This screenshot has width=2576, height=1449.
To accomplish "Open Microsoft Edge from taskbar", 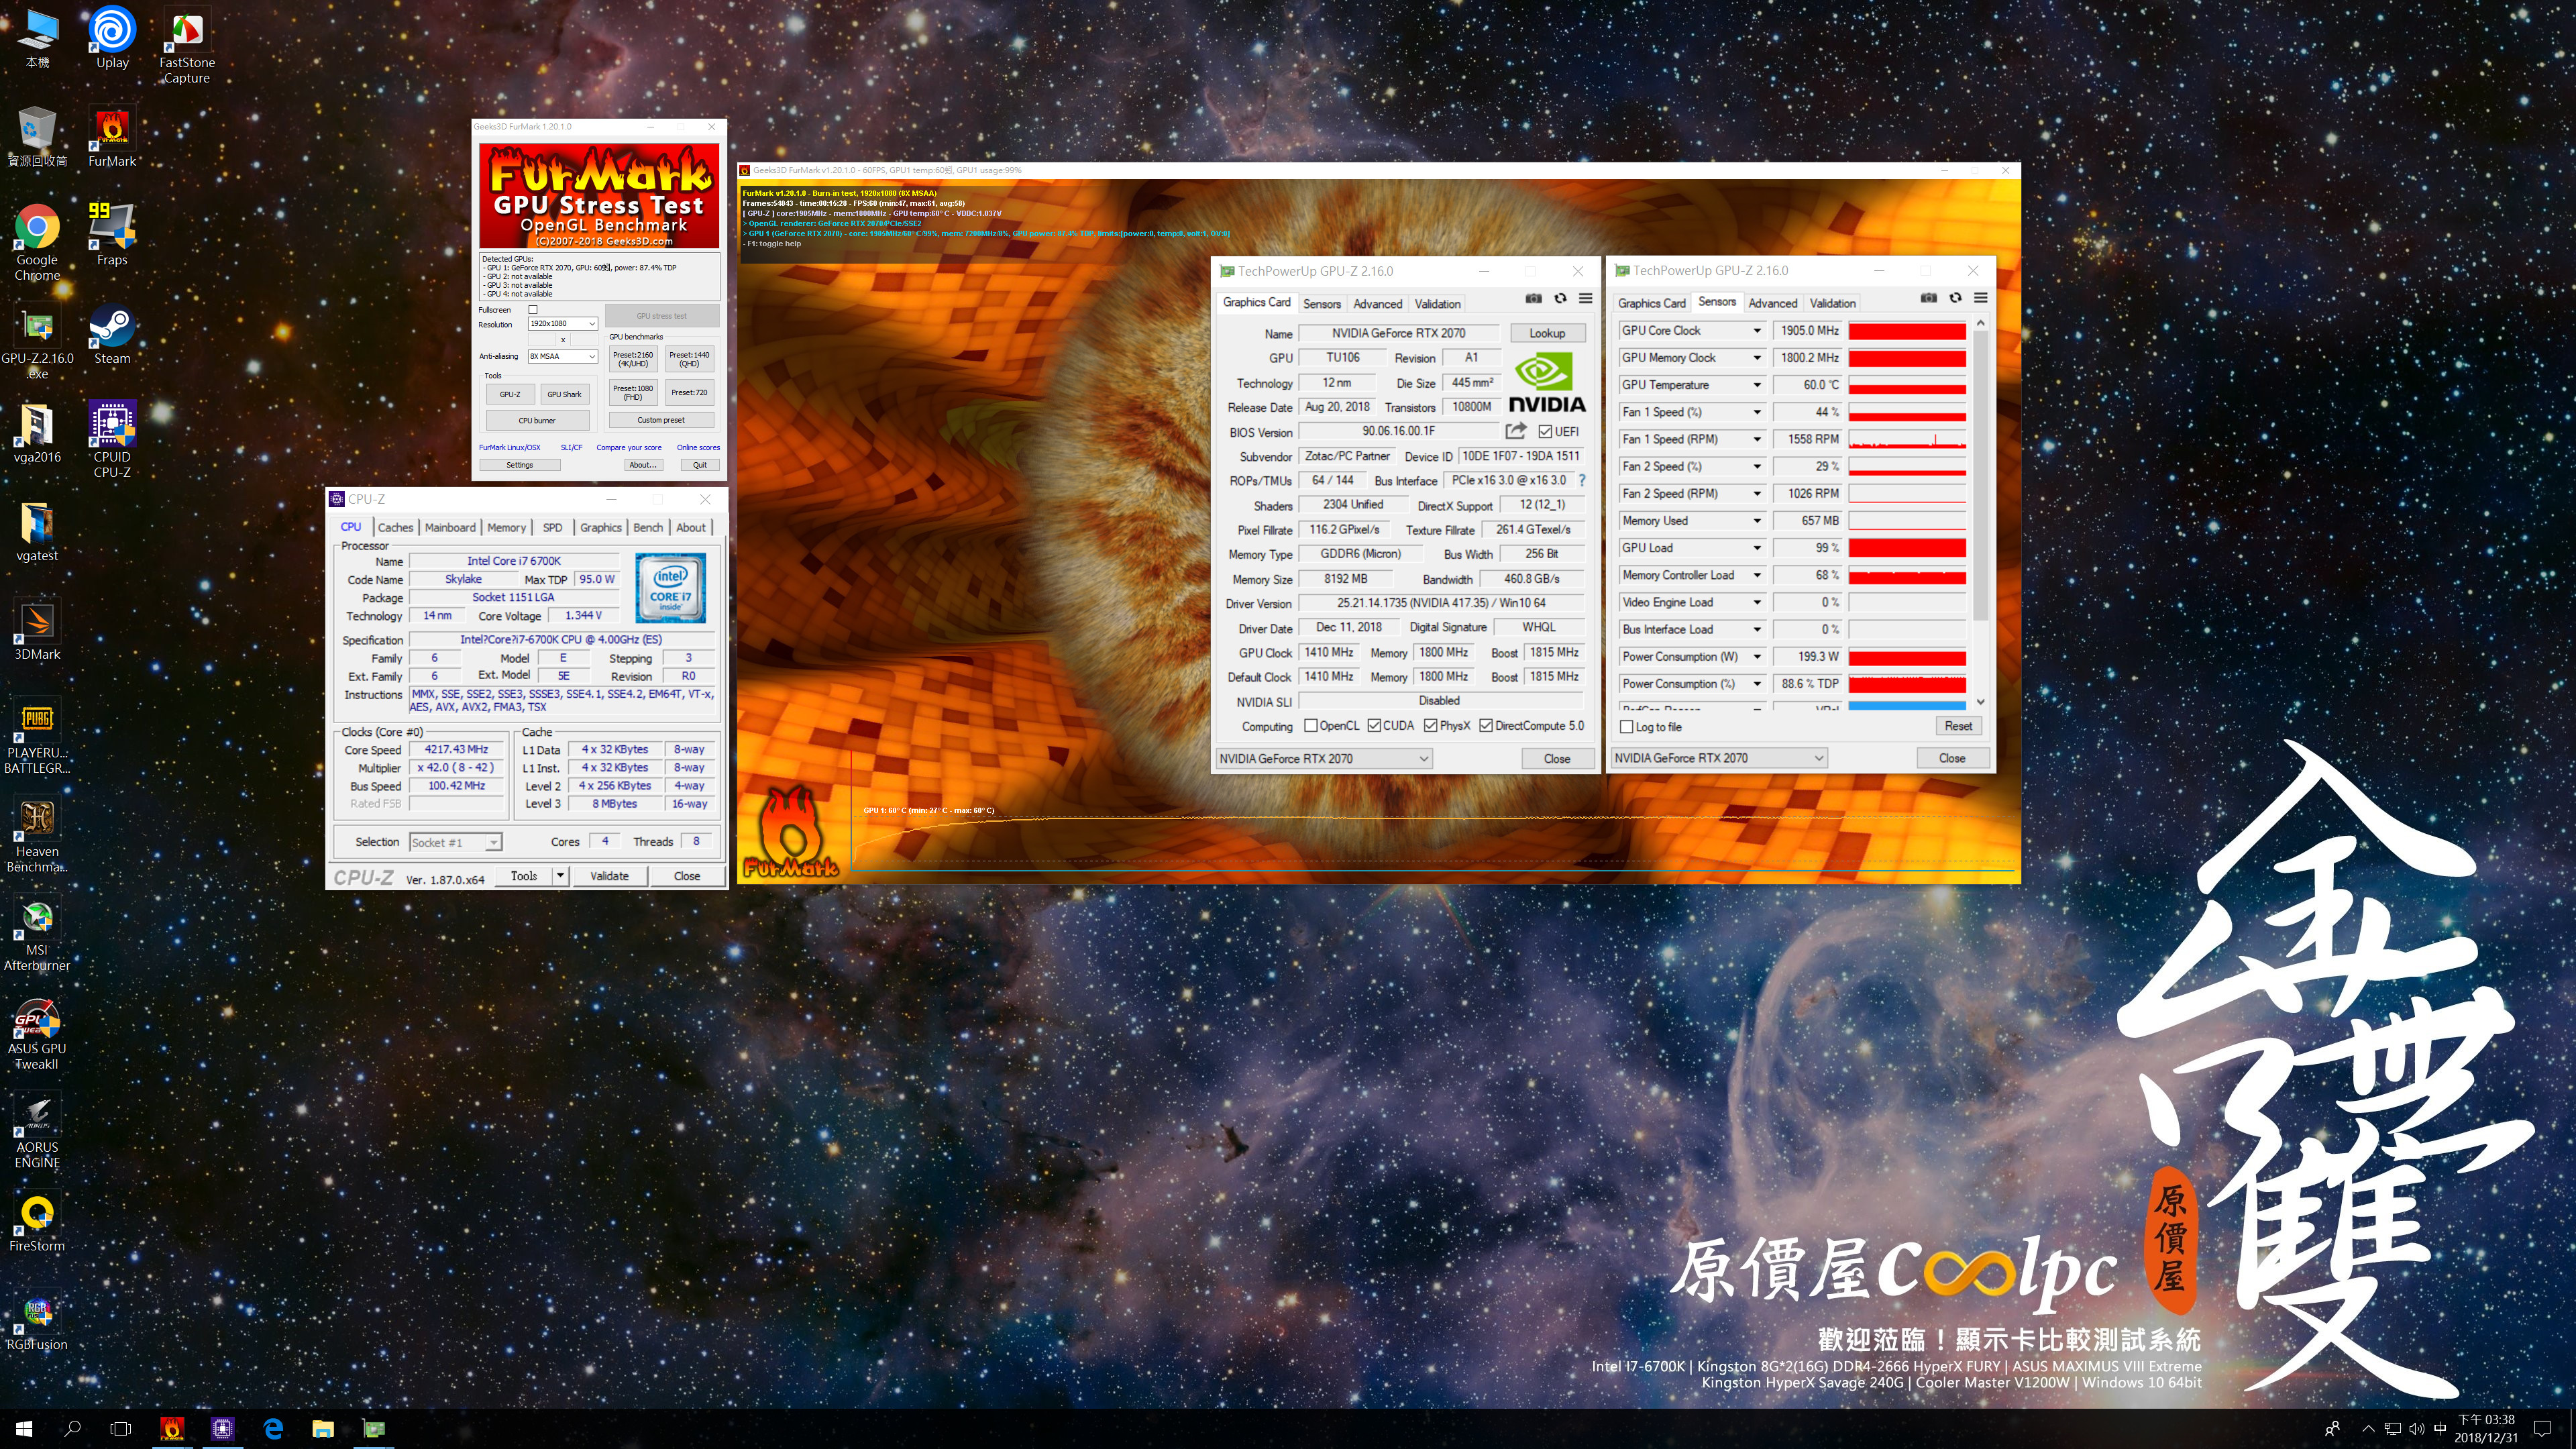I will coord(273,1429).
